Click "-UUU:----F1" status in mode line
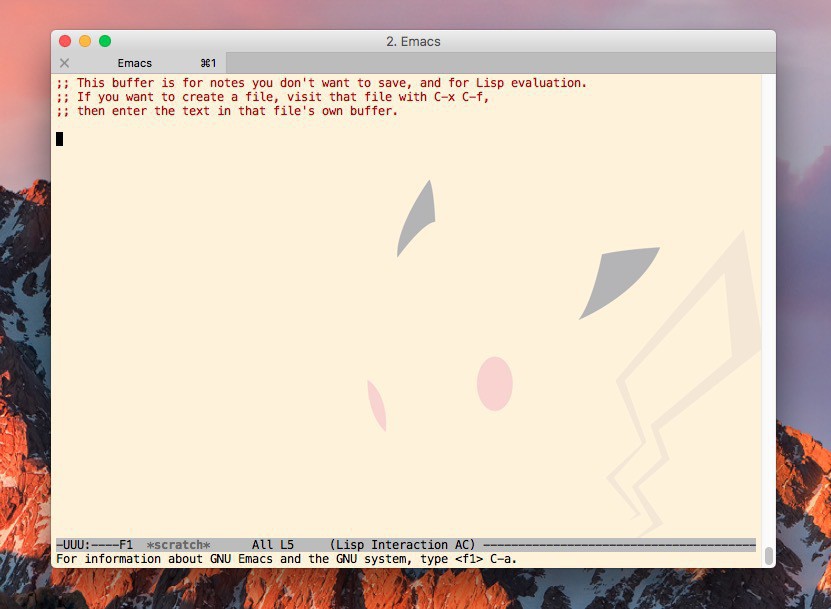831x609 pixels. pyautogui.click(x=94, y=545)
